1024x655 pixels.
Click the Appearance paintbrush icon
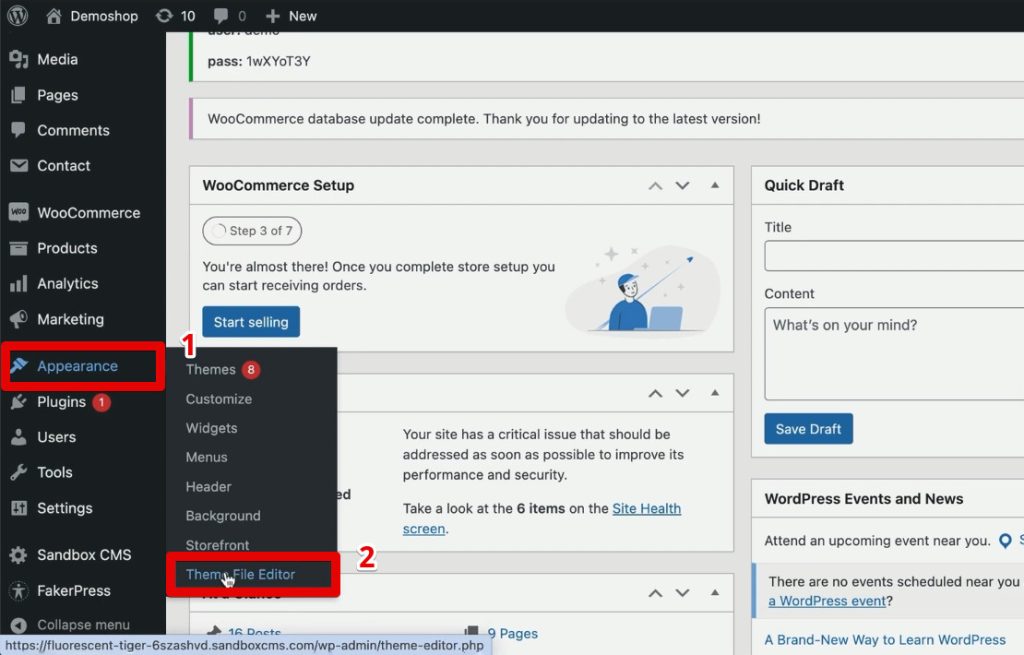click(x=19, y=366)
